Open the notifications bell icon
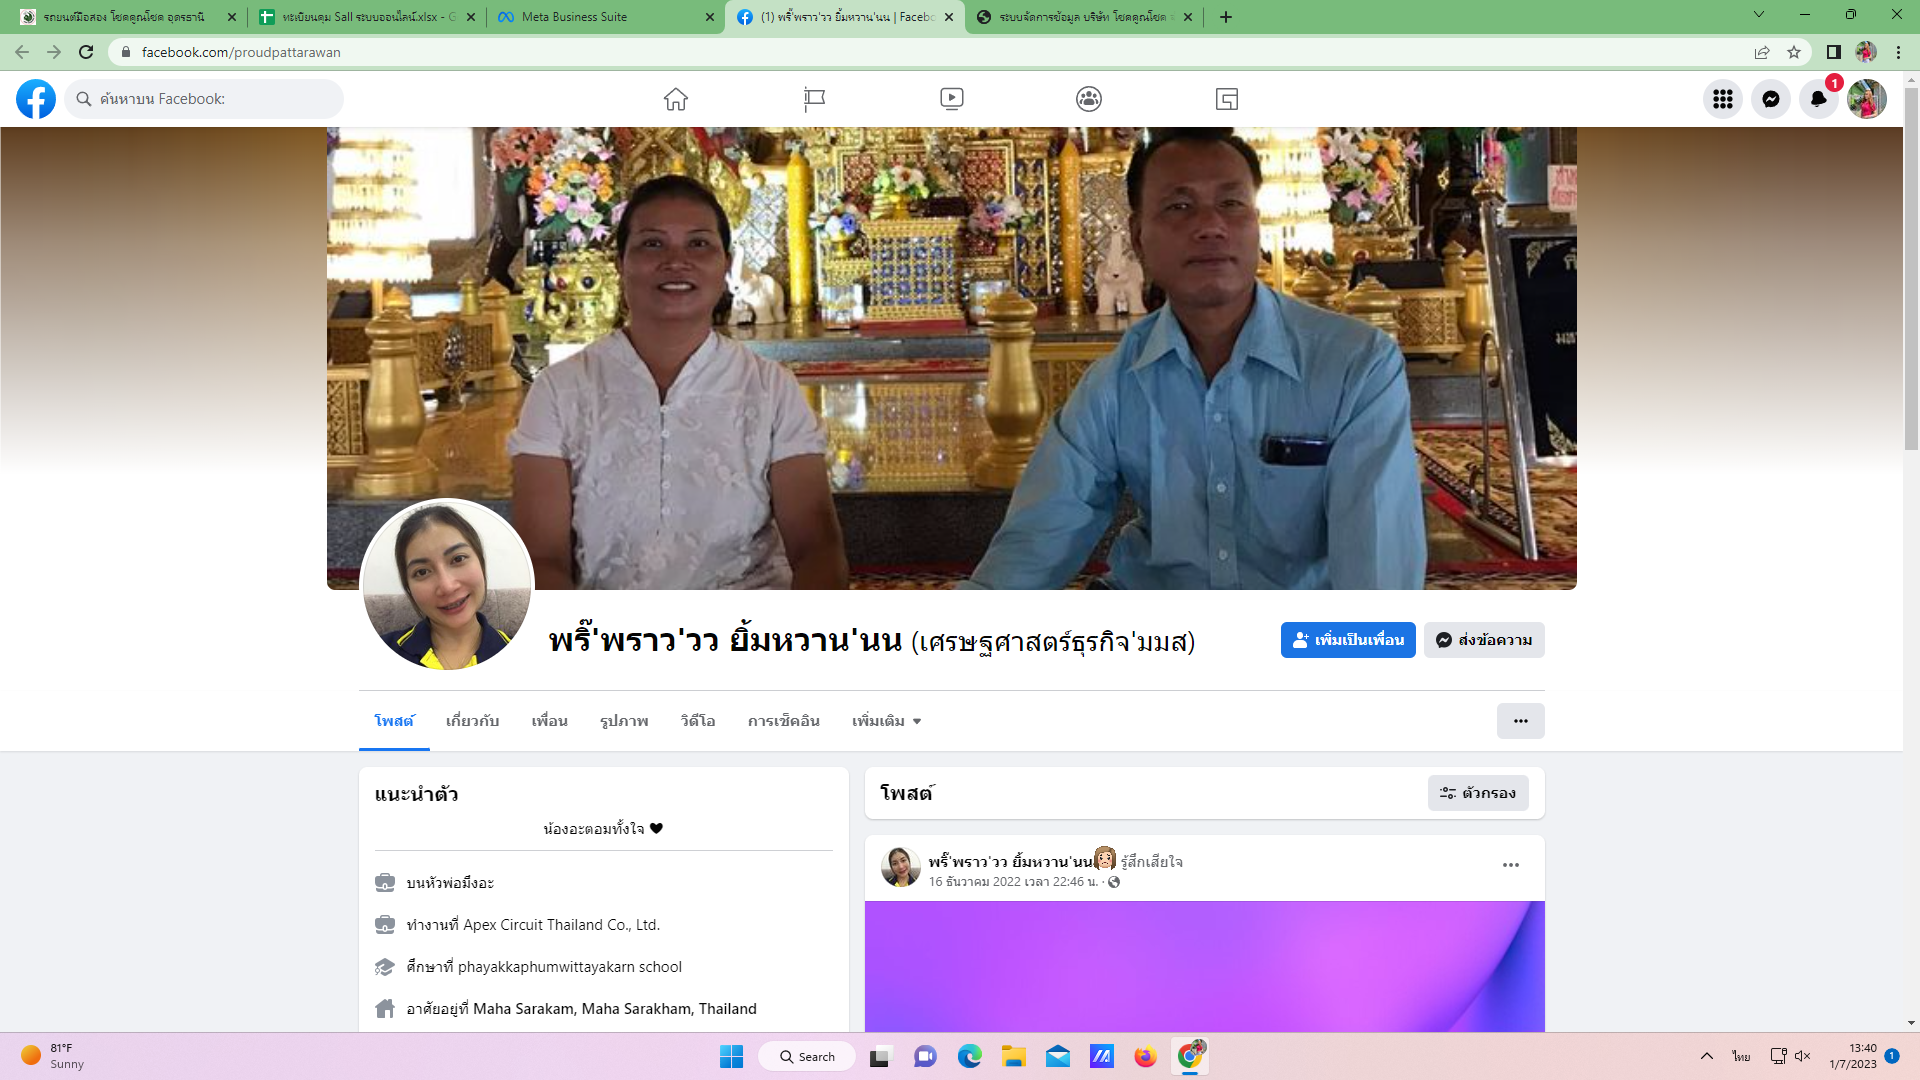This screenshot has width=1920, height=1080. (1818, 99)
